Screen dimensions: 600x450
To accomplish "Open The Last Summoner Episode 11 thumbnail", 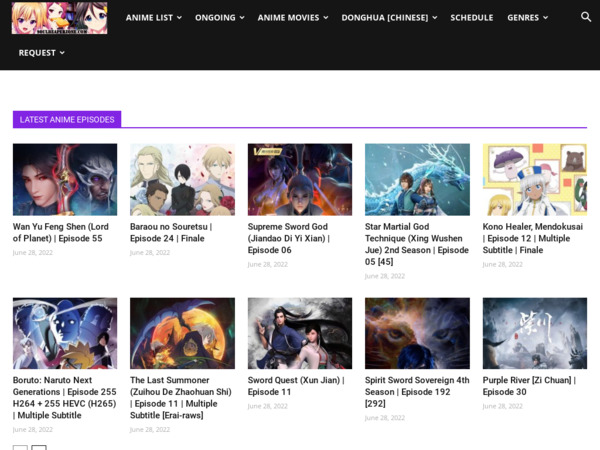I will (x=183, y=333).
